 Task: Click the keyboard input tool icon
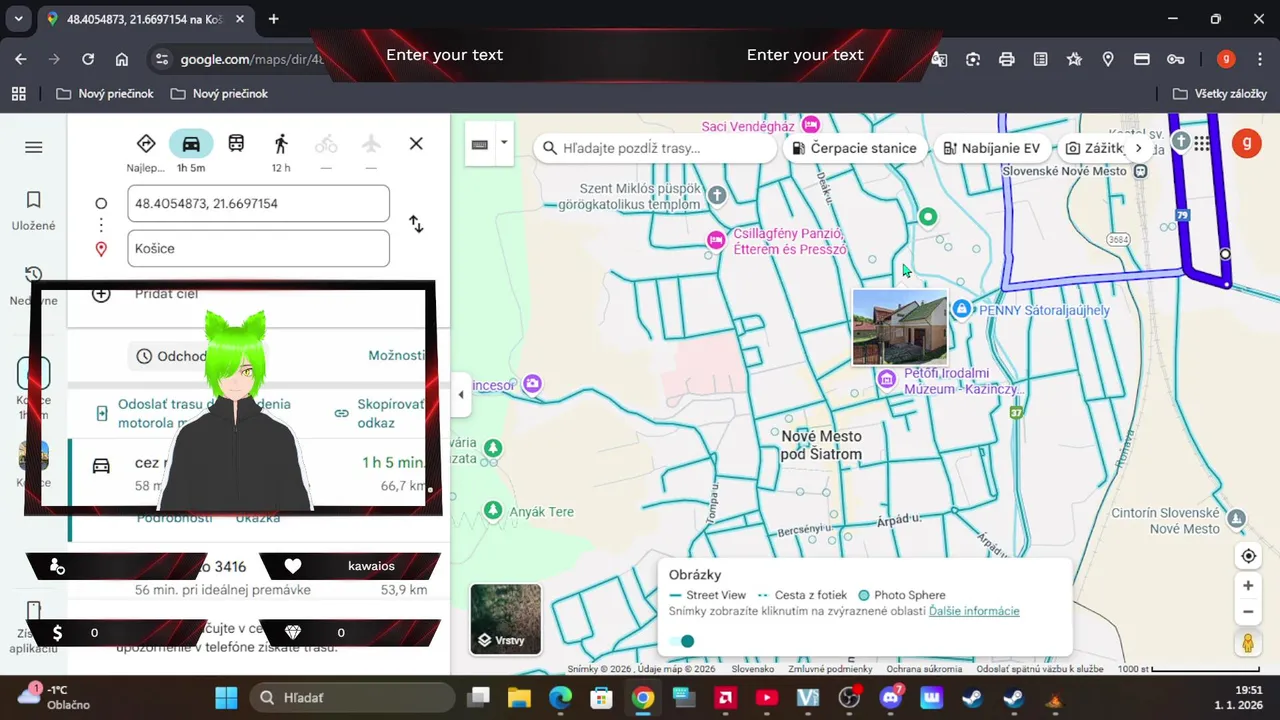click(x=480, y=145)
